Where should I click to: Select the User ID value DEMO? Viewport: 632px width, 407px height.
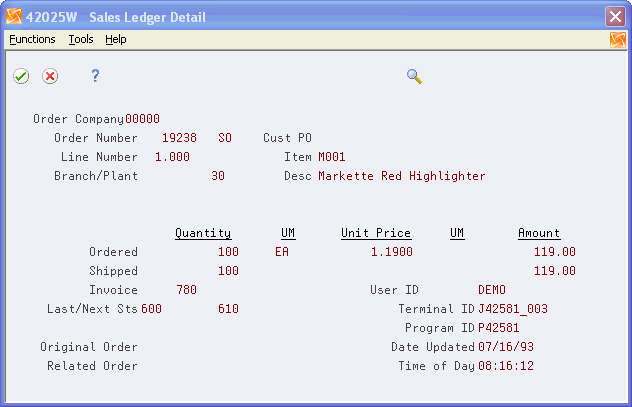492,290
